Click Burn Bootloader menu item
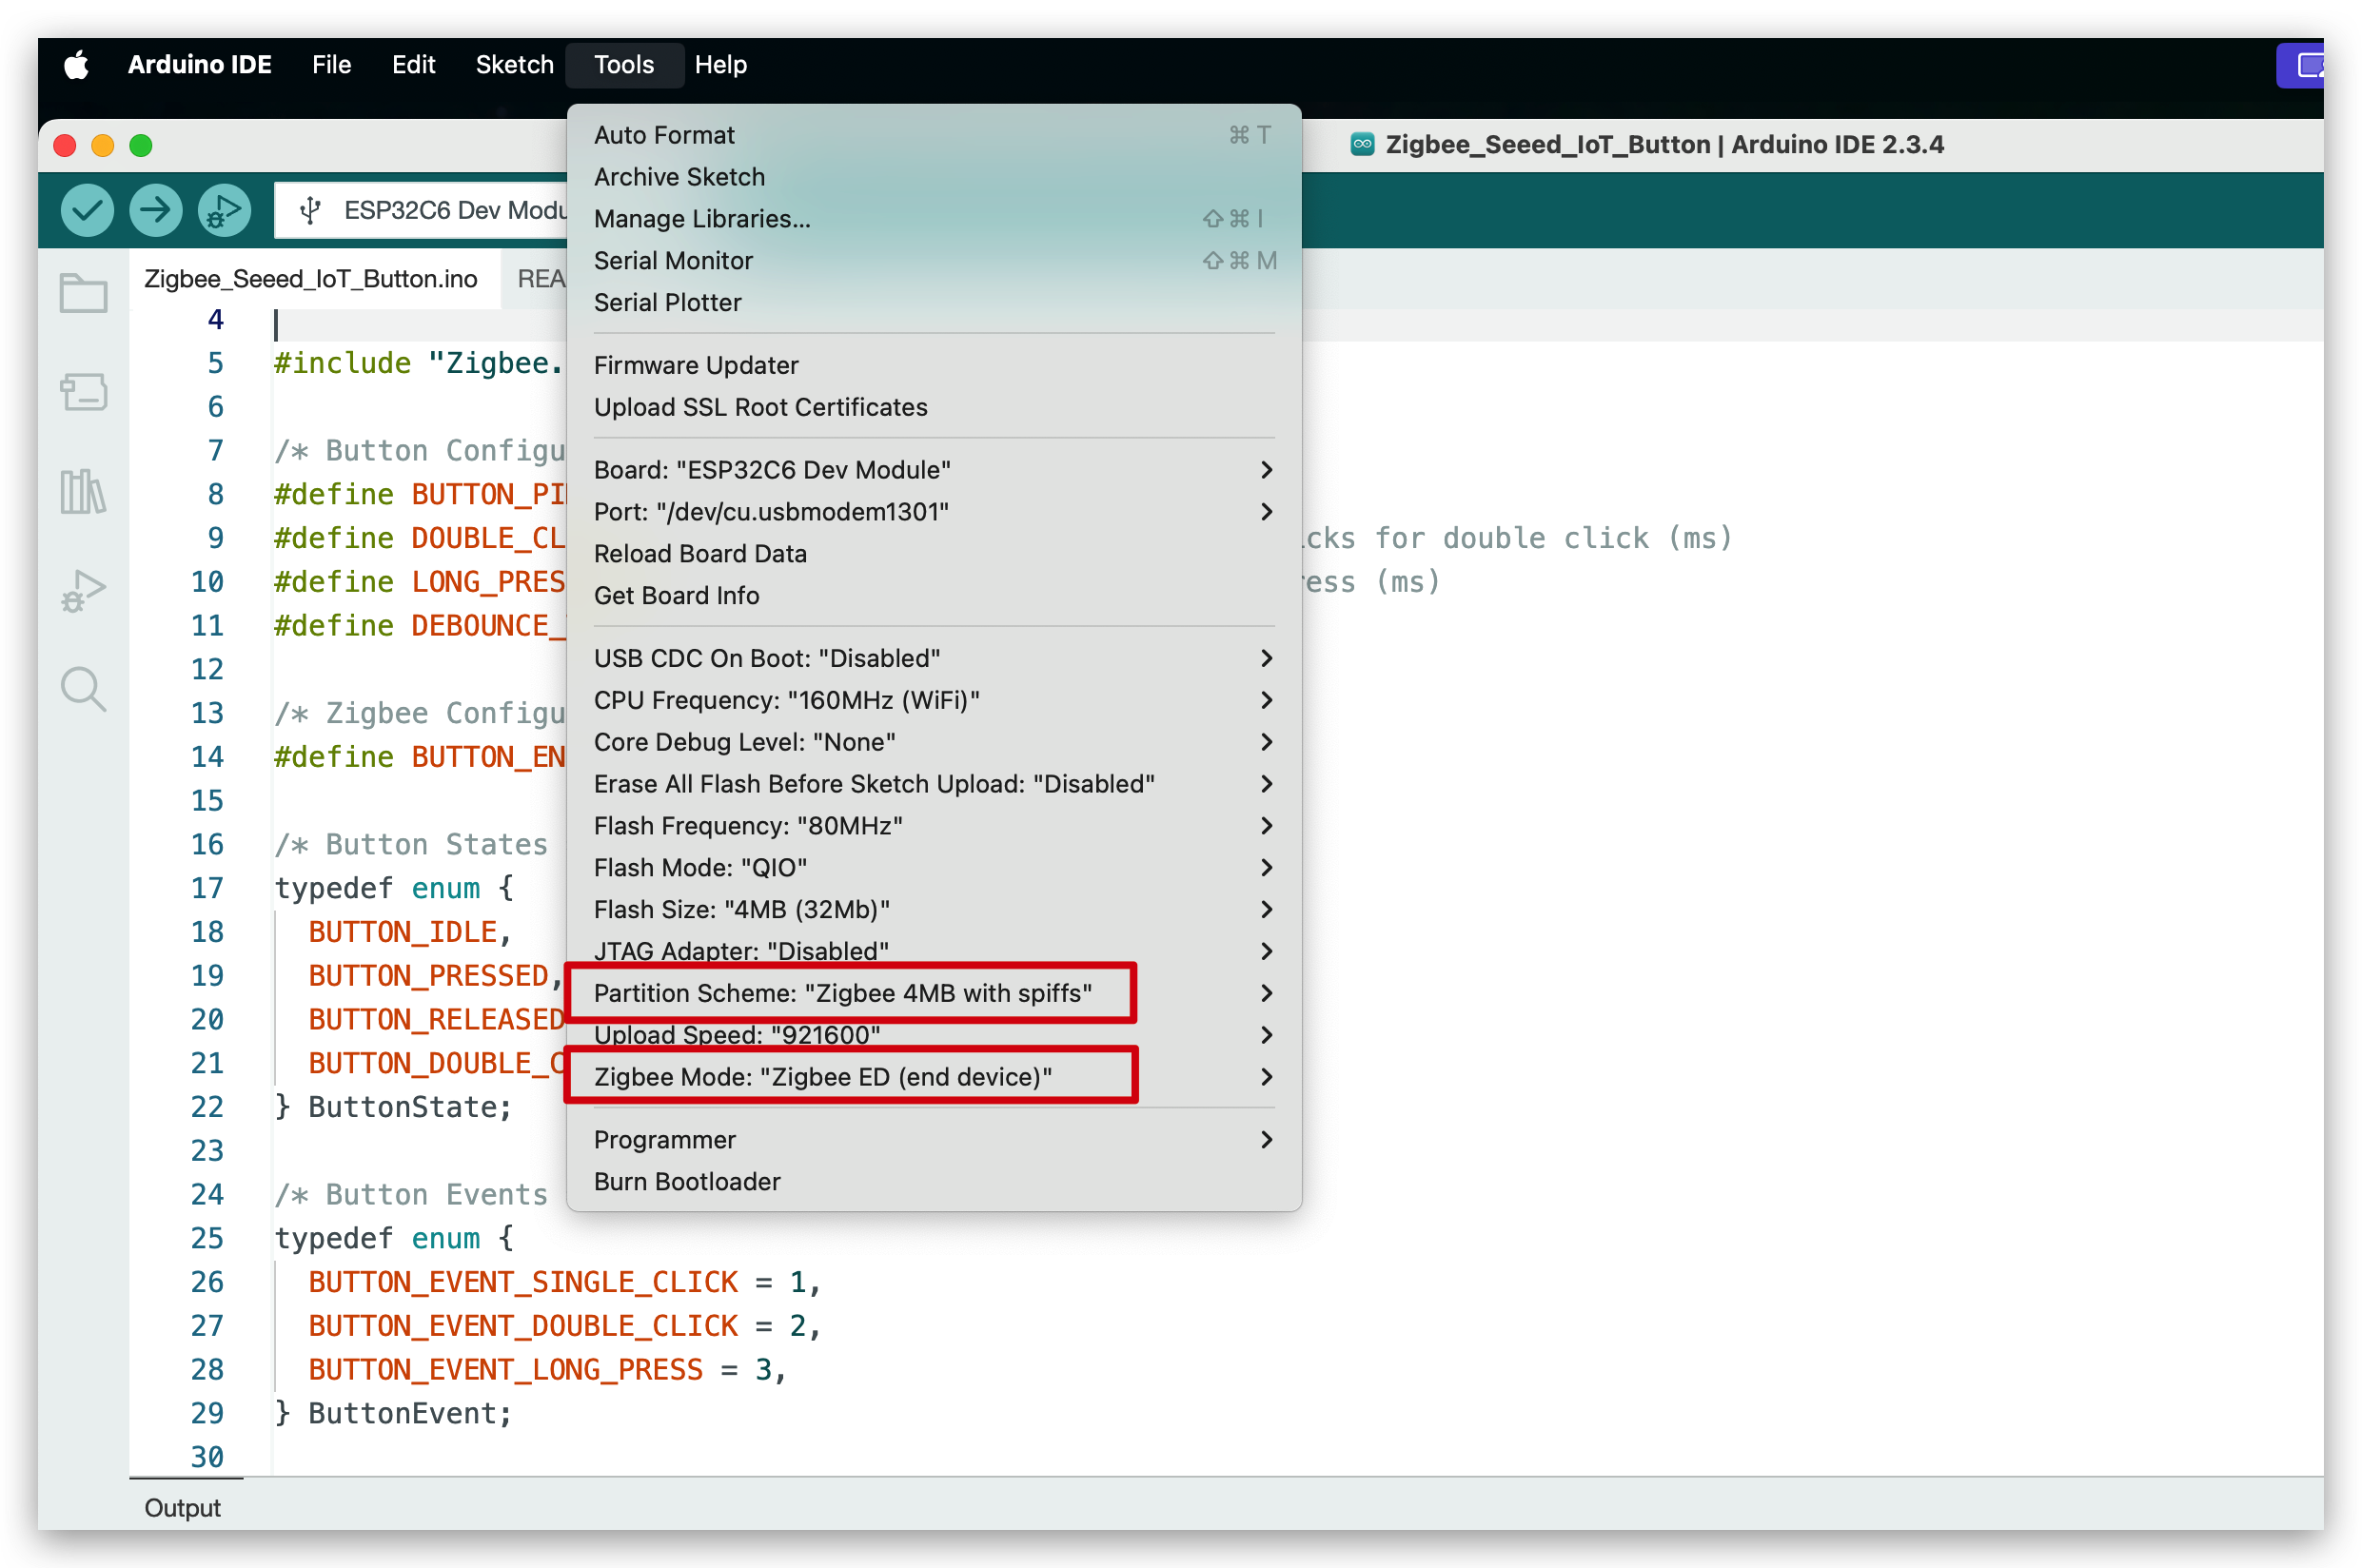 (933, 1182)
